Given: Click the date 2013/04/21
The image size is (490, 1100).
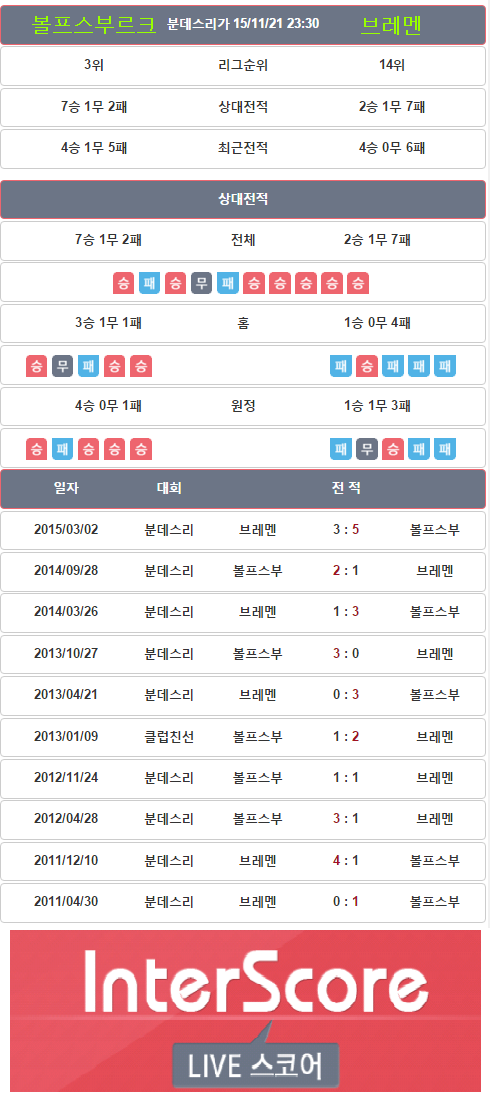Looking at the screenshot, I should point(67,695).
